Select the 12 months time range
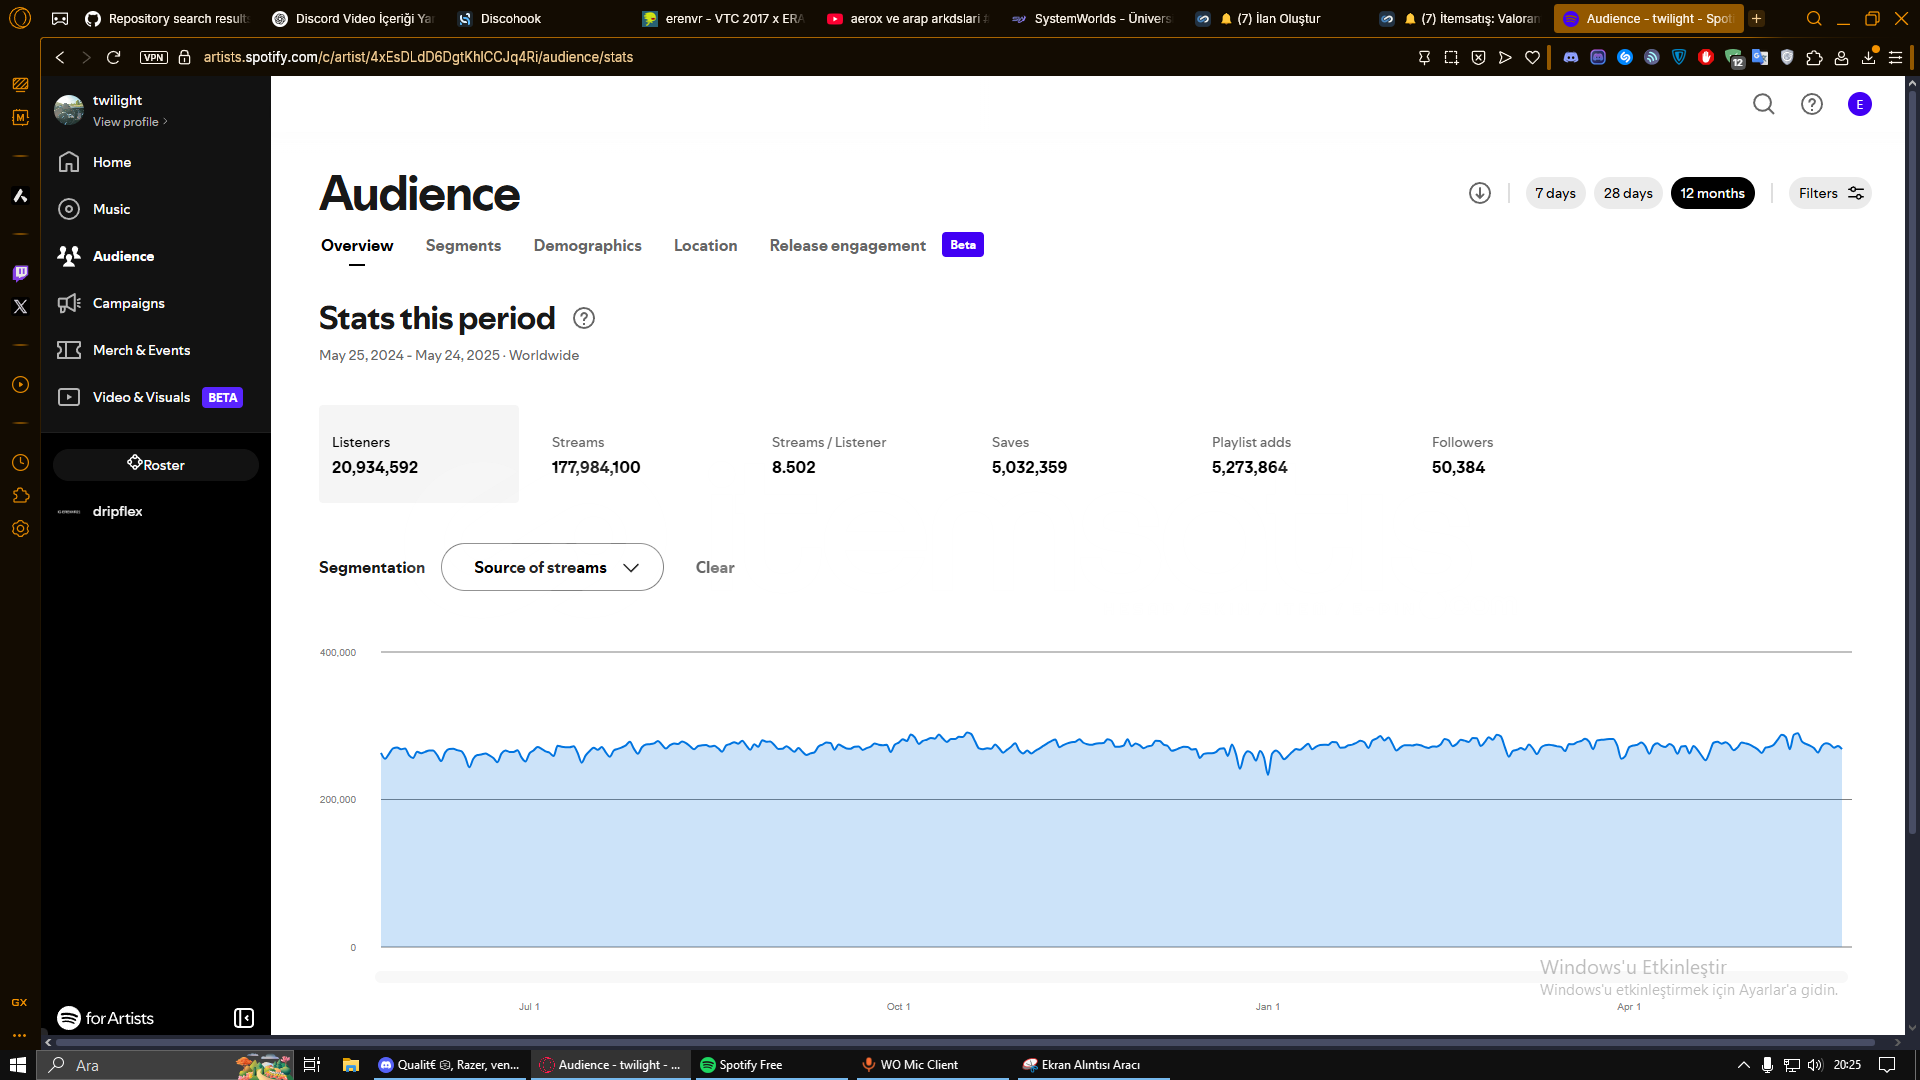1920x1080 pixels. (x=1712, y=193)
